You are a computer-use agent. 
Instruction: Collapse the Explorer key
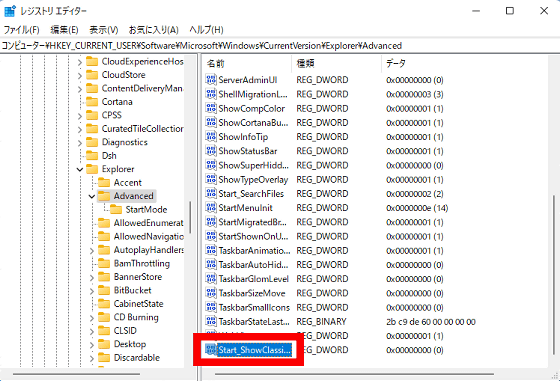[80, 170]
